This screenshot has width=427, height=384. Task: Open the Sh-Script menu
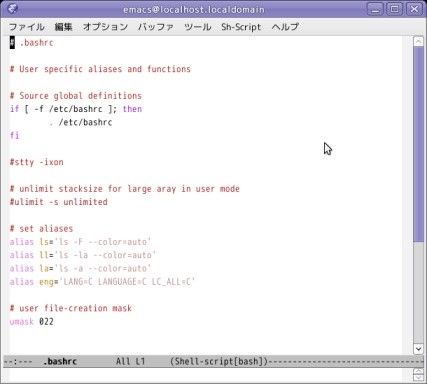pyautogui.click(x=241, y=27)
